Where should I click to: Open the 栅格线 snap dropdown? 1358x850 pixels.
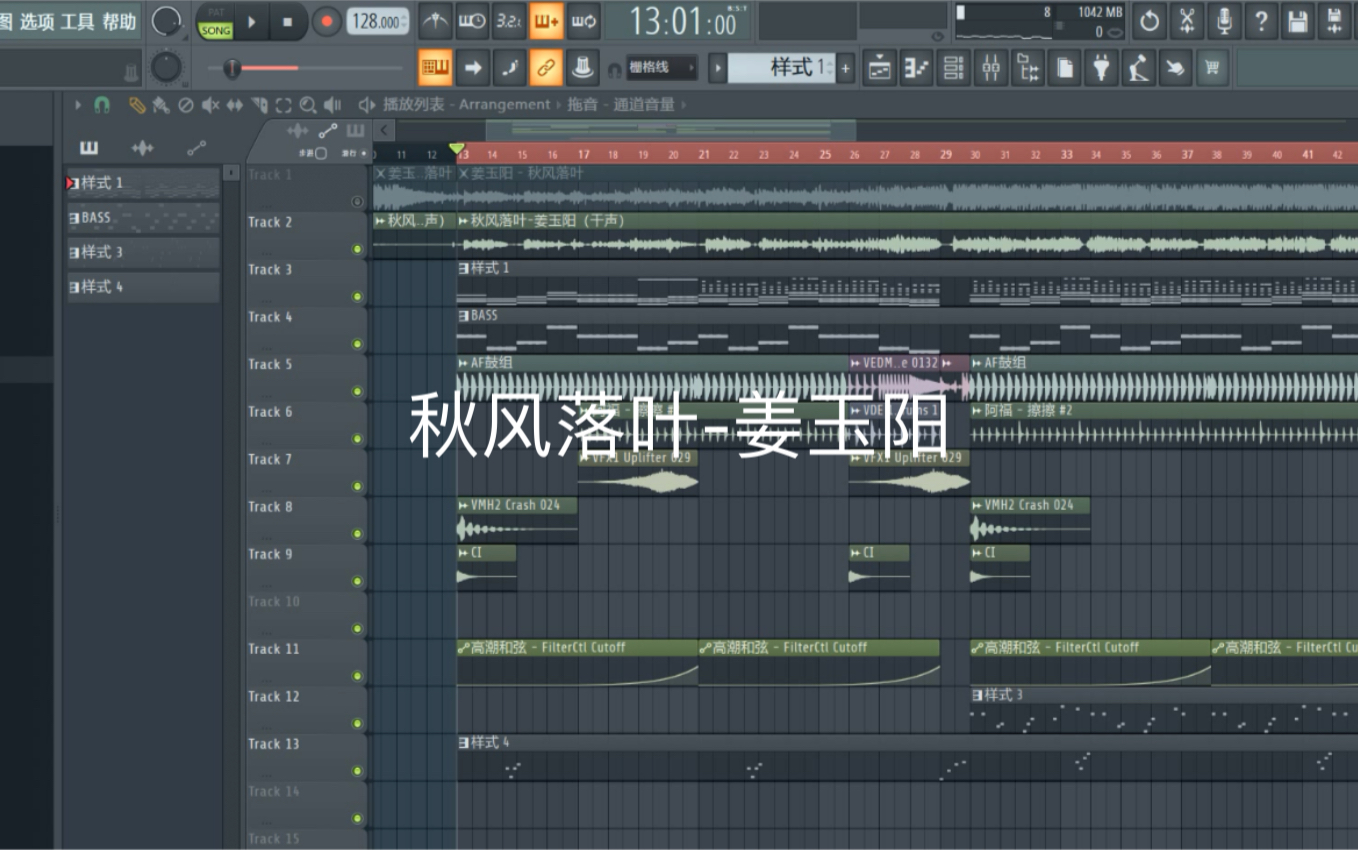tap(662, 68)
